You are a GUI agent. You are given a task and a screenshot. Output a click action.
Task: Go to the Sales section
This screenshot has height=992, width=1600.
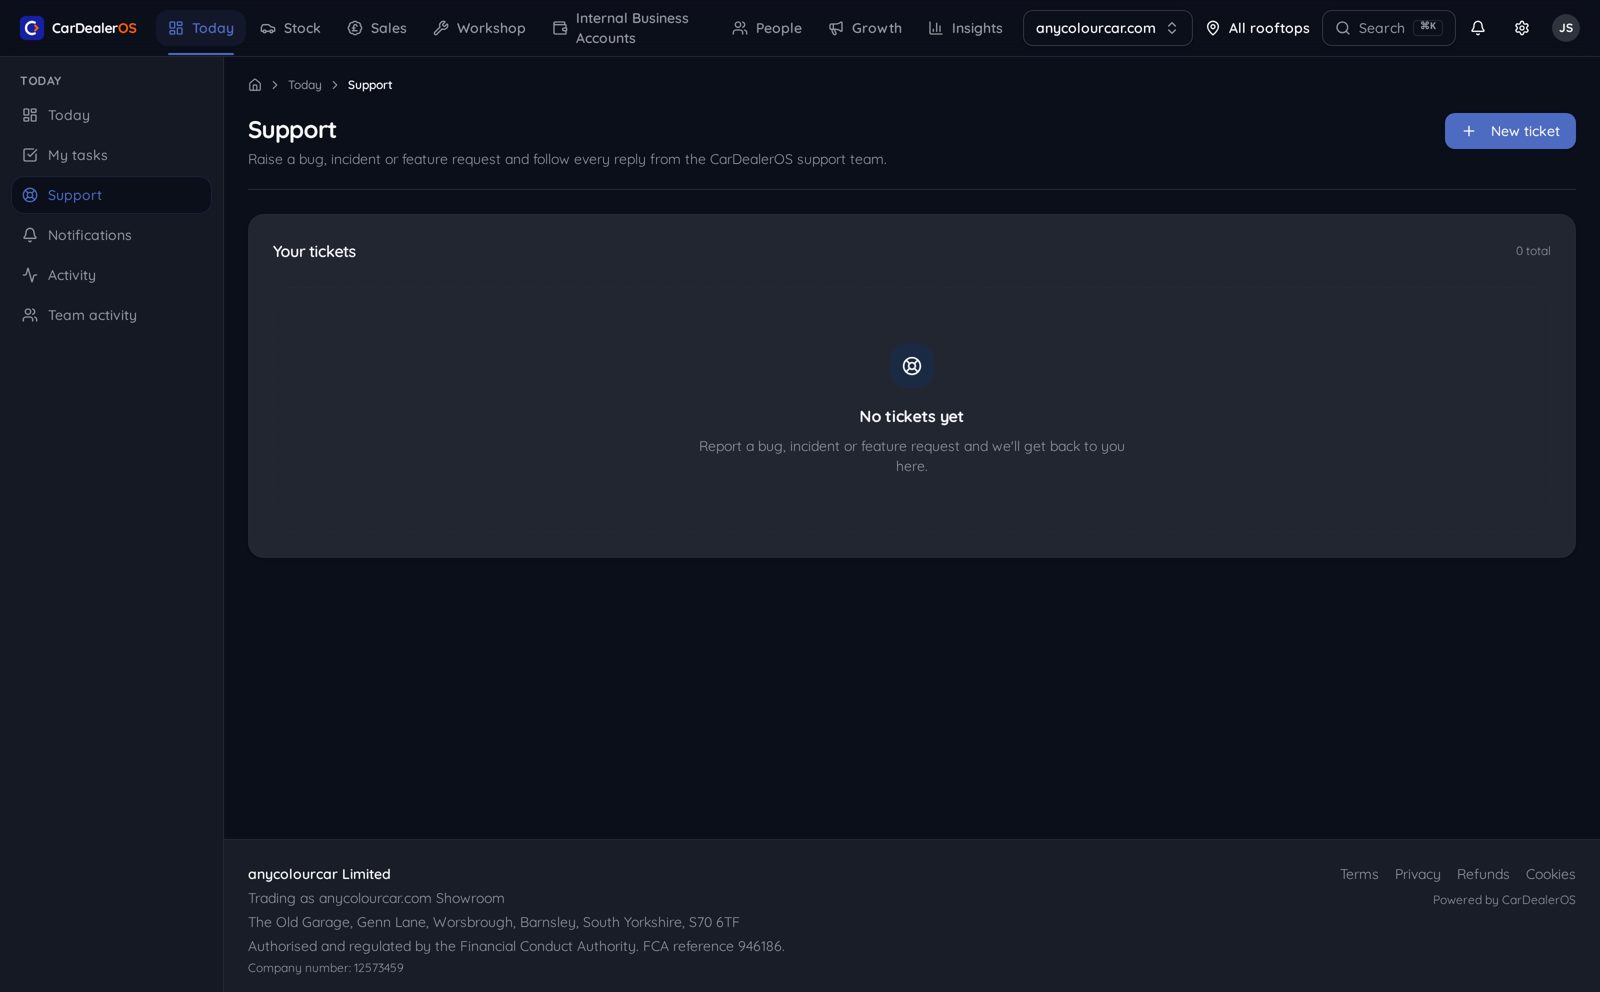coord(376,28)
